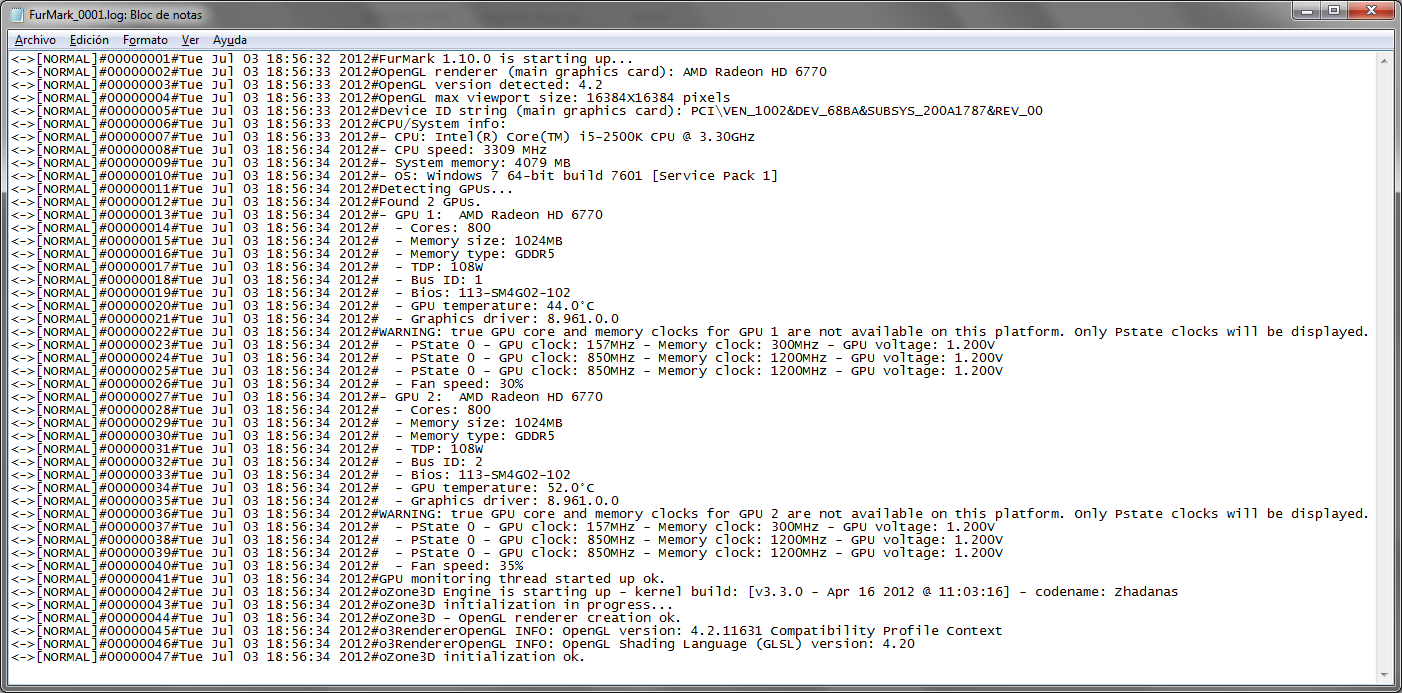Open the Archivo menu
Screen dimensions: 1402x693
click(x=35, y=40)
